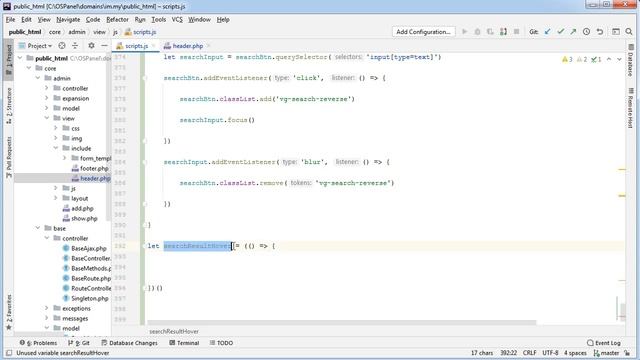Select BaseAjax.php in the Project tree

tap(89, 248)
